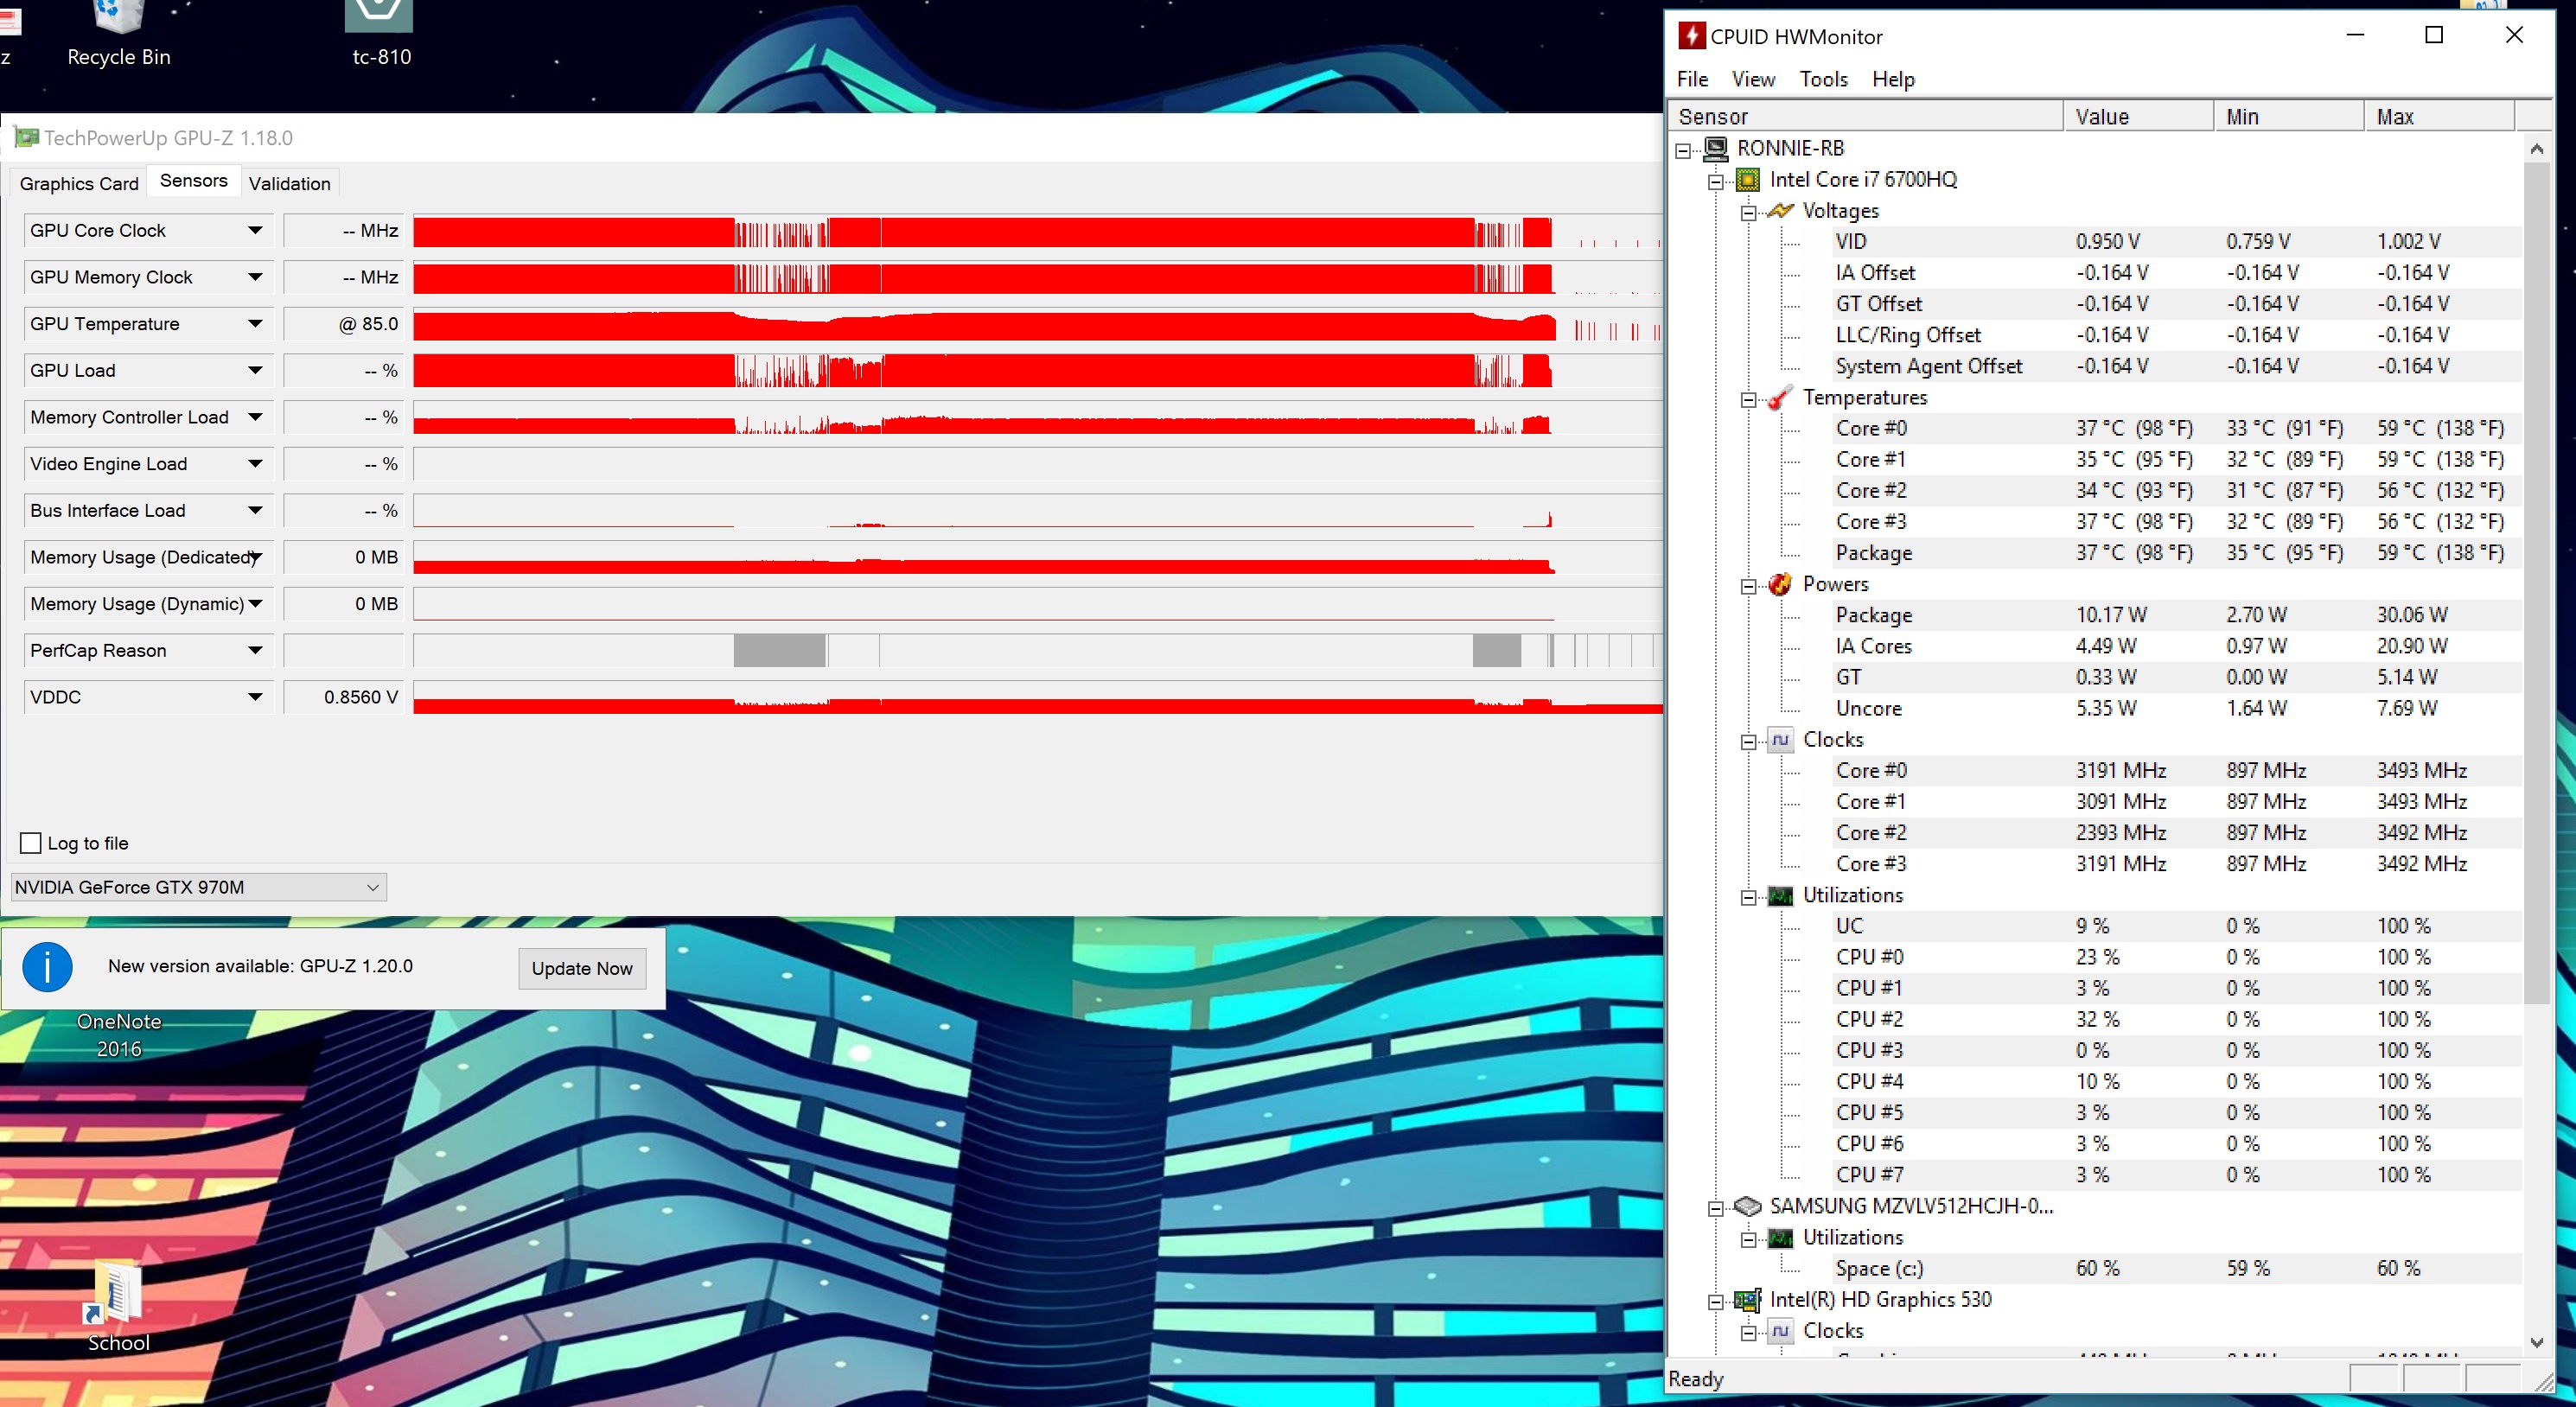Click the GPU-Z title bar graphics card icon

coord(27,138)
